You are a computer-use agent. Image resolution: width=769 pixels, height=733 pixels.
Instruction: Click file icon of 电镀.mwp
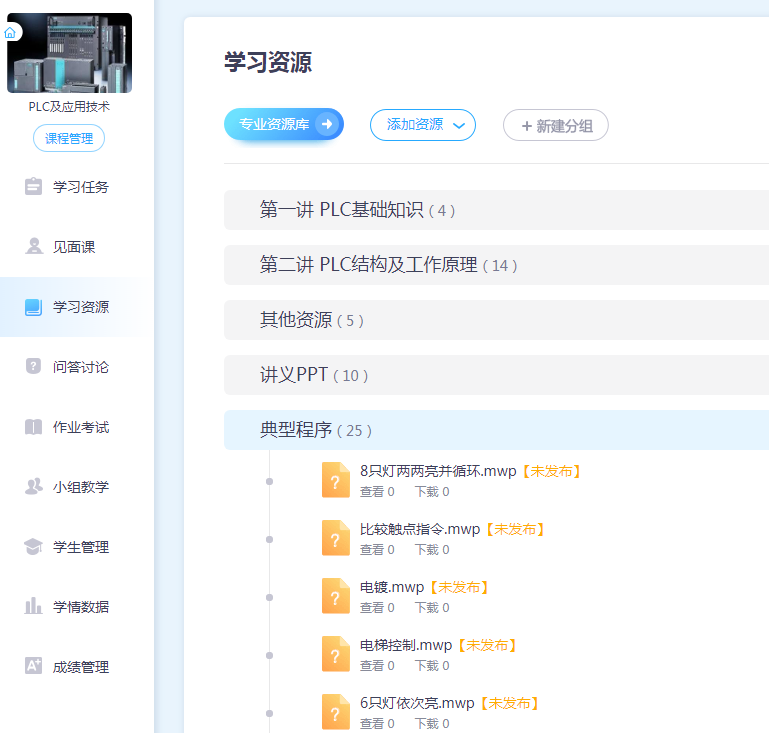coord(335,596)
